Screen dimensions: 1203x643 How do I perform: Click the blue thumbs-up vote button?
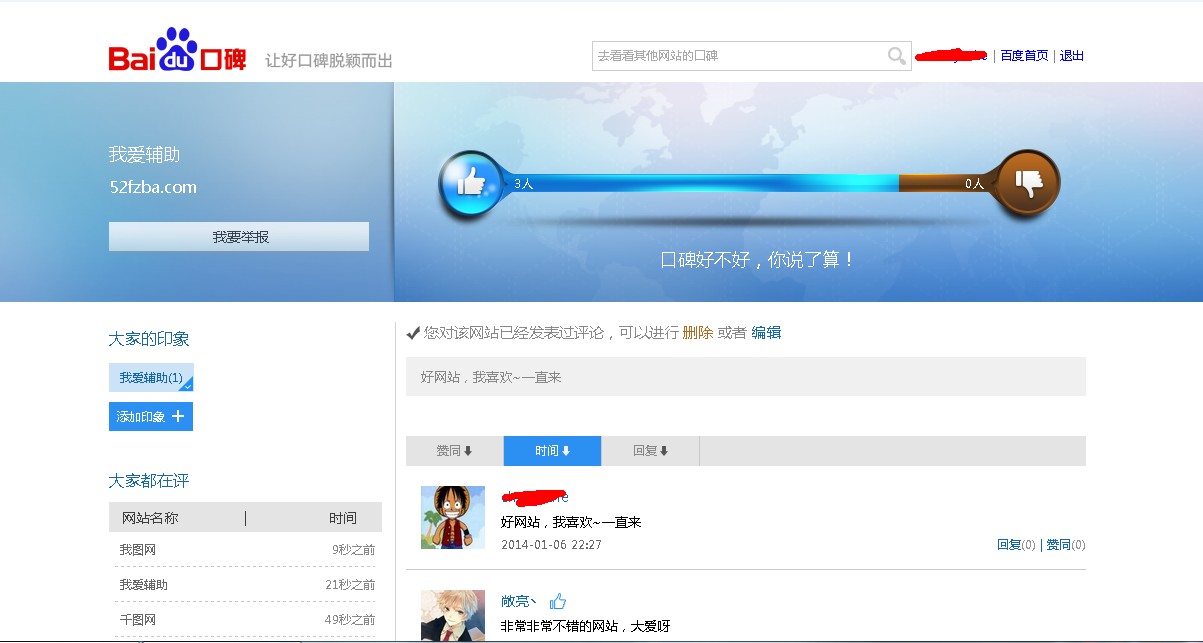tap(470, 183)
